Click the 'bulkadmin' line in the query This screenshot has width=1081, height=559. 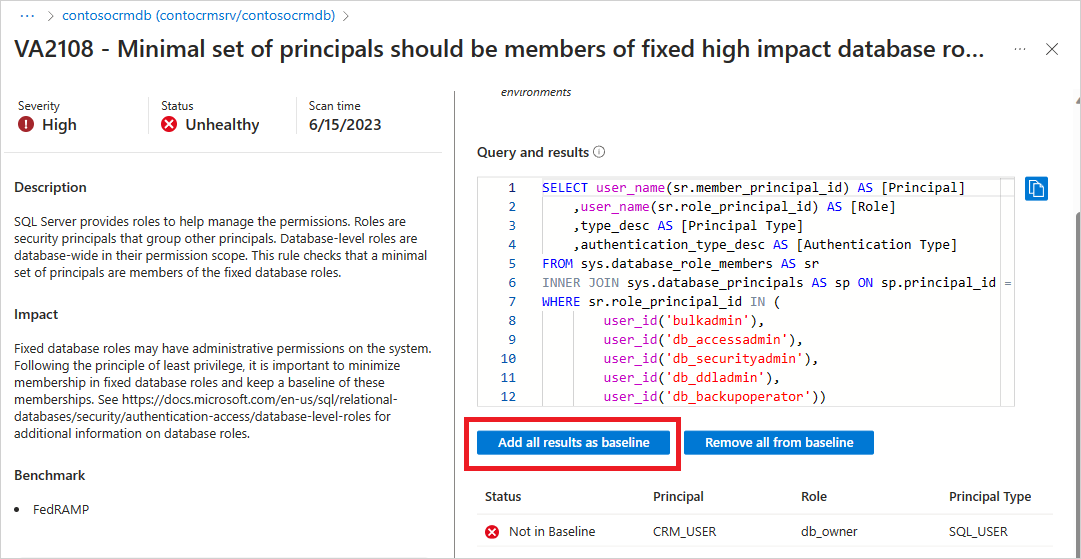click(684, 321)
